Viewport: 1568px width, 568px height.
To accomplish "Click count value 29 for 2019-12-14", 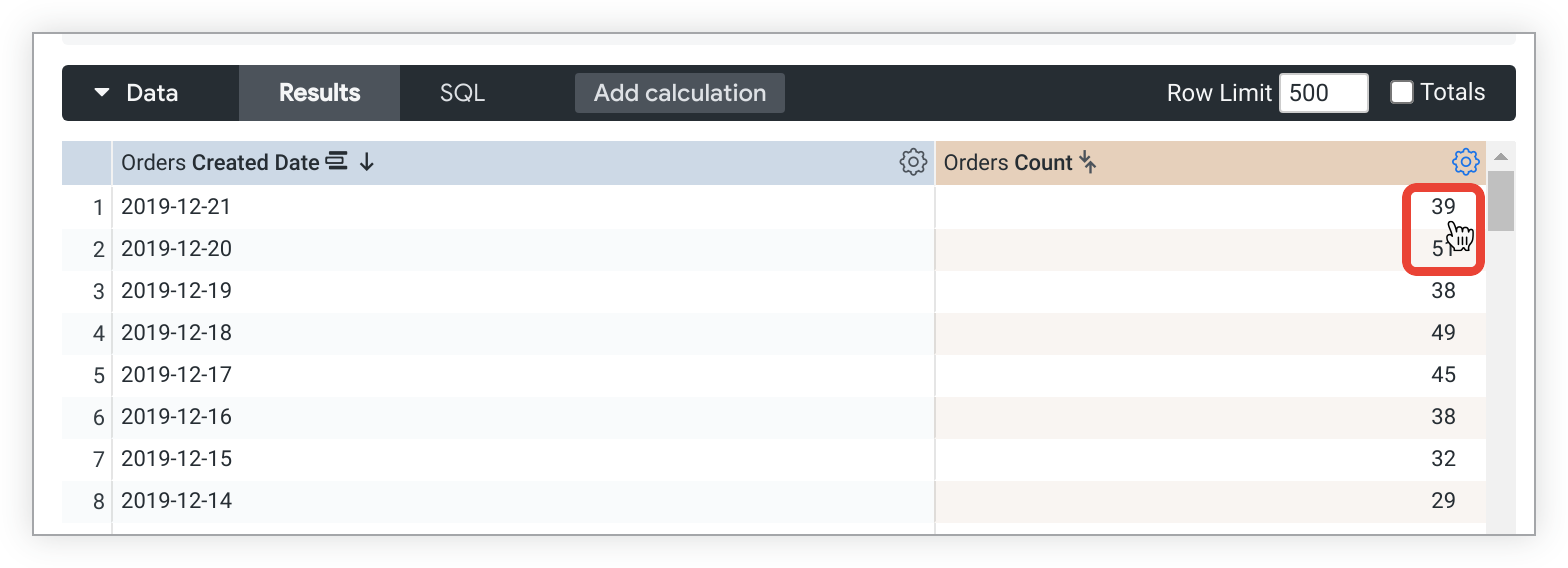I will click(x=1442, y=500).
